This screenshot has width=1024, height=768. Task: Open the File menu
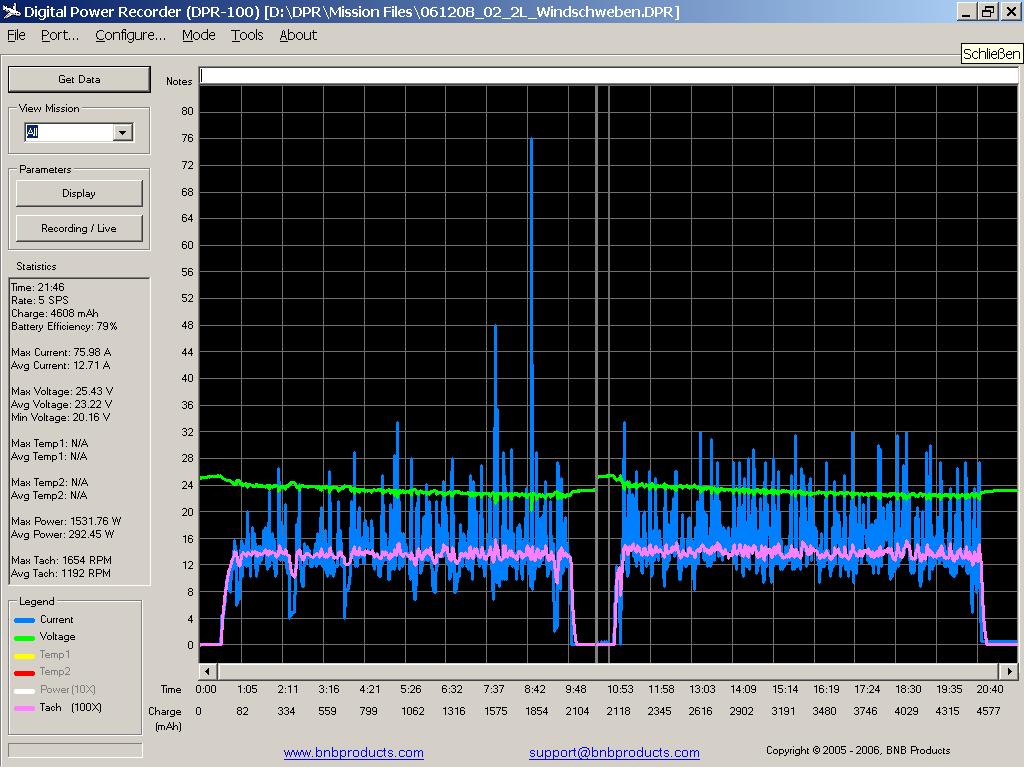[x=16, y=35]
